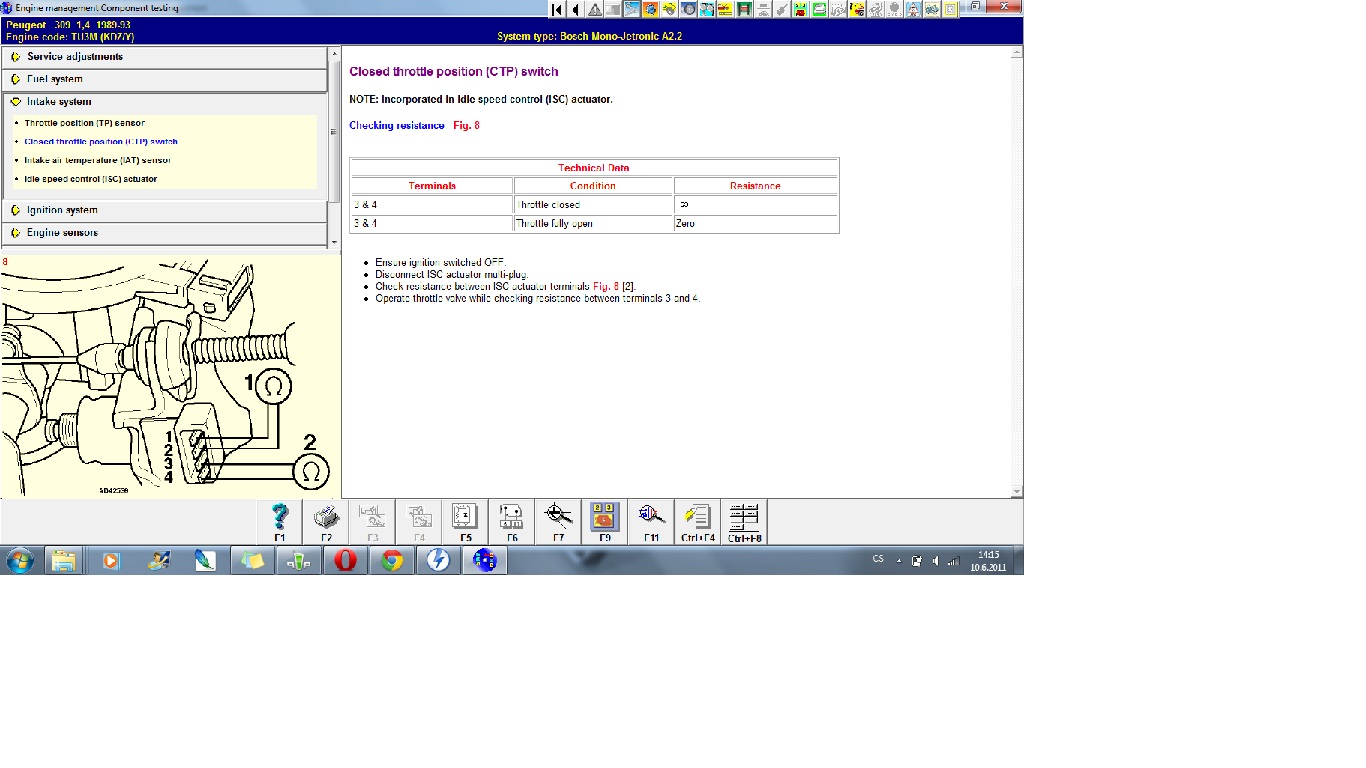The width and height of the screenshot is (1366, 768).
Task: Open the F5 toolbar button
Action: (x=465, y=519)
